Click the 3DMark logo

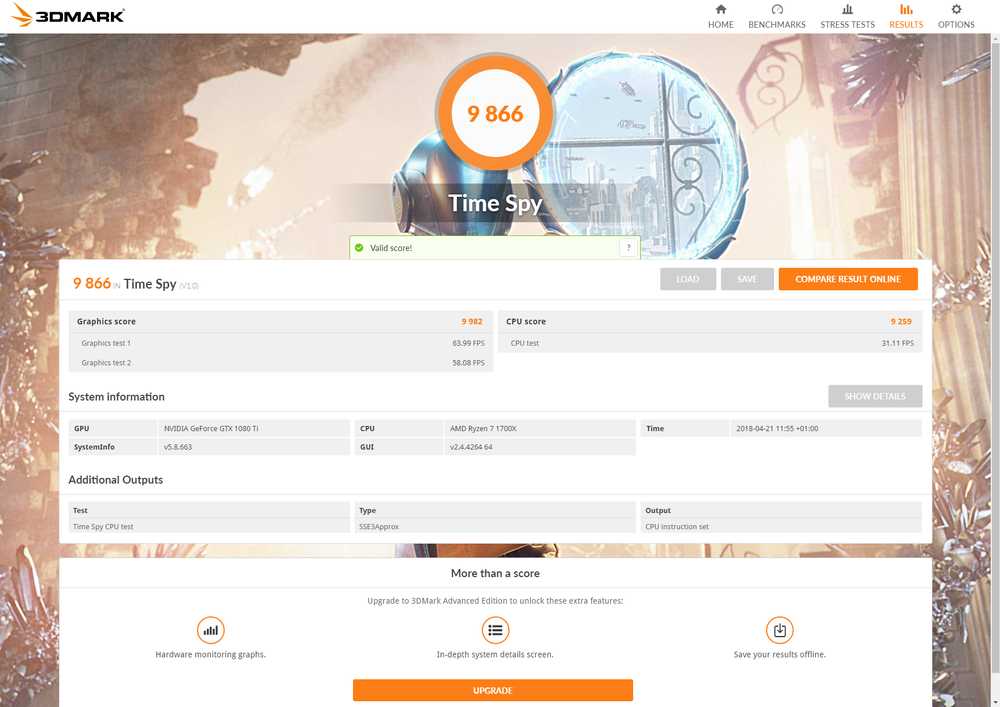pos(68,15)
